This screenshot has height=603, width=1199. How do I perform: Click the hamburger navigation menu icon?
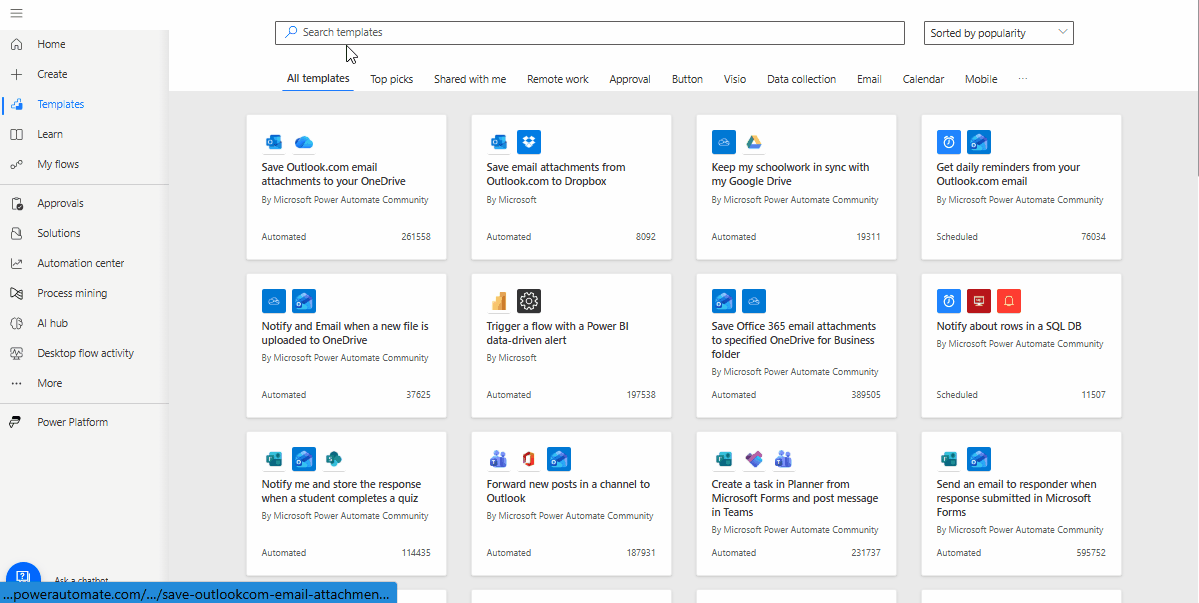tap(16, 13)
